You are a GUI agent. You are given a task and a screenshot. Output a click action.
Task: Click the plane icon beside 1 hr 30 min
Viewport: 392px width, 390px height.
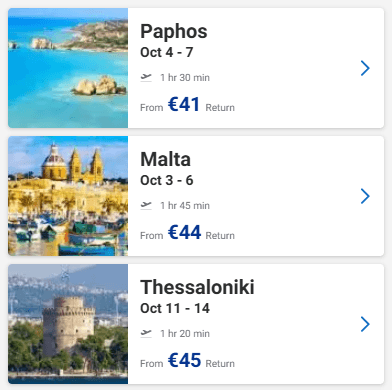click(x=146, y=78)
